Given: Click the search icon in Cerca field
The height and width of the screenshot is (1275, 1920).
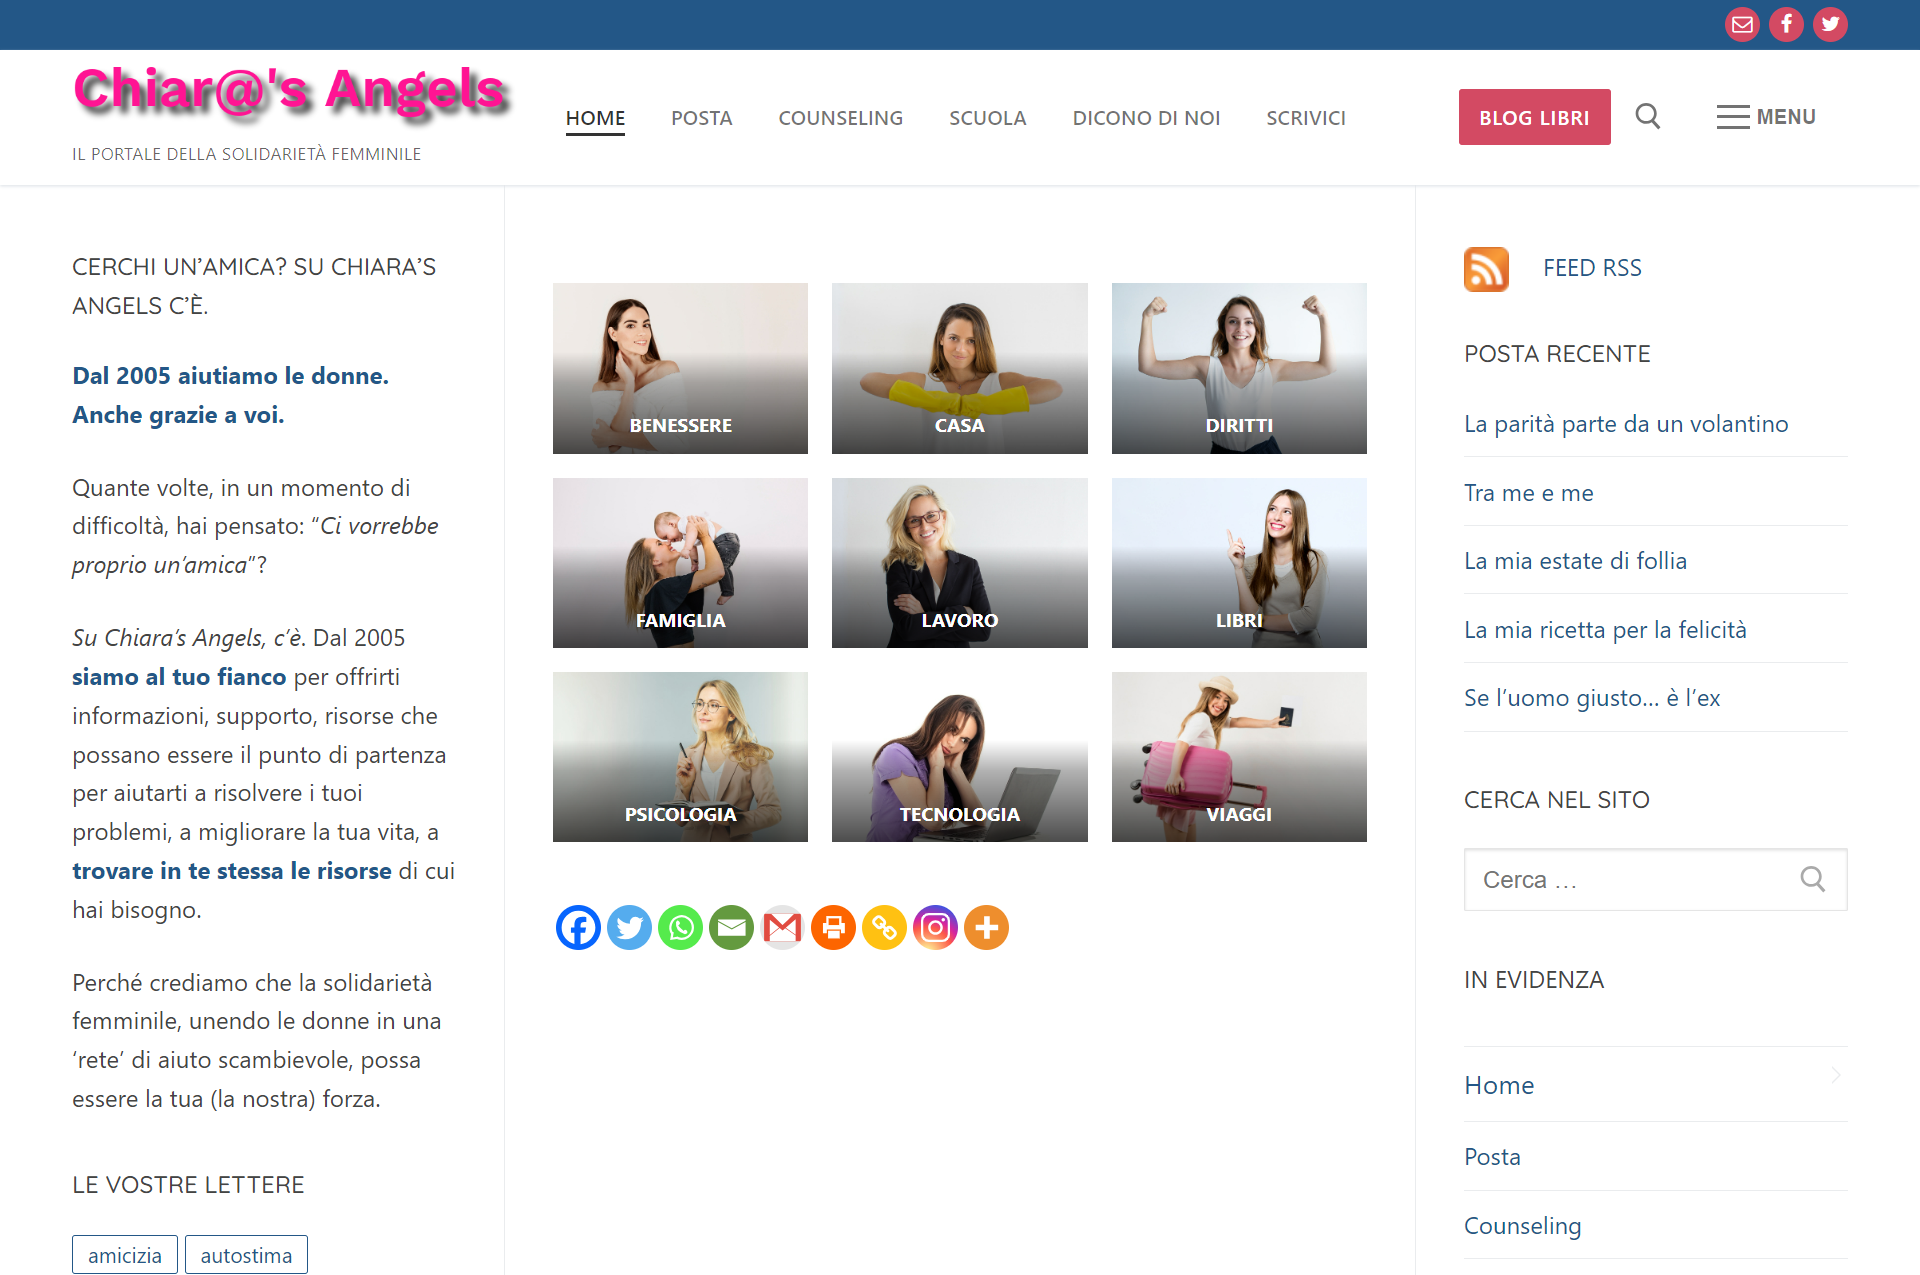Looking at the screenshot, I should pos(1812,880).
